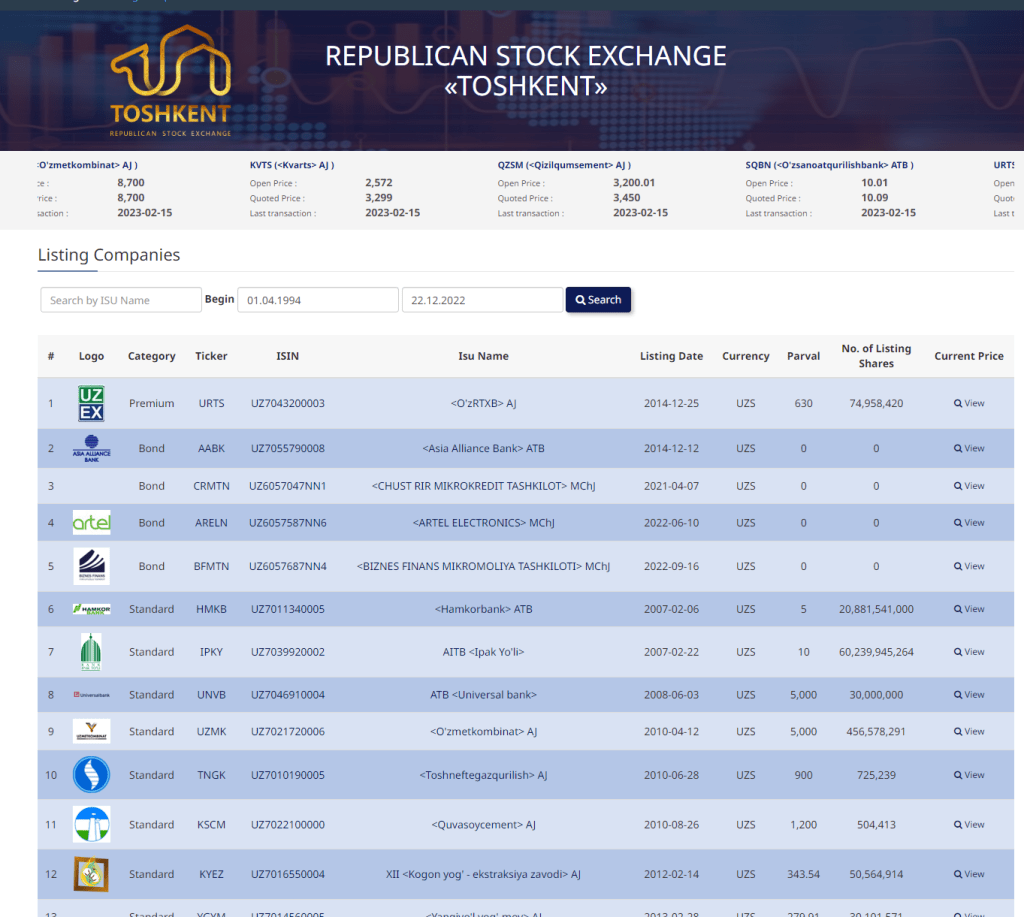View current price for URTS
1024x917 pixels.
click(969, 404)
